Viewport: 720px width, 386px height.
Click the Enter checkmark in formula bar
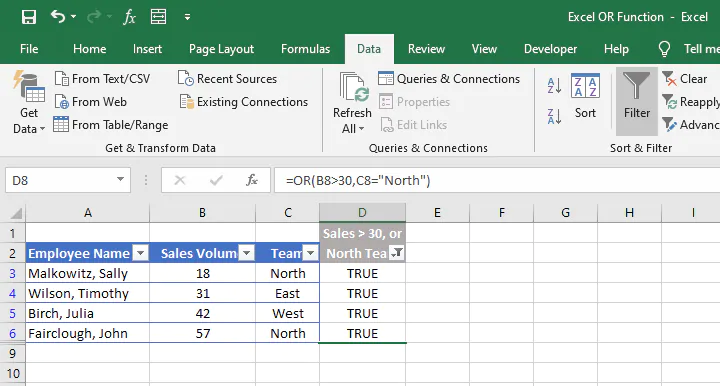coord(216,180)
